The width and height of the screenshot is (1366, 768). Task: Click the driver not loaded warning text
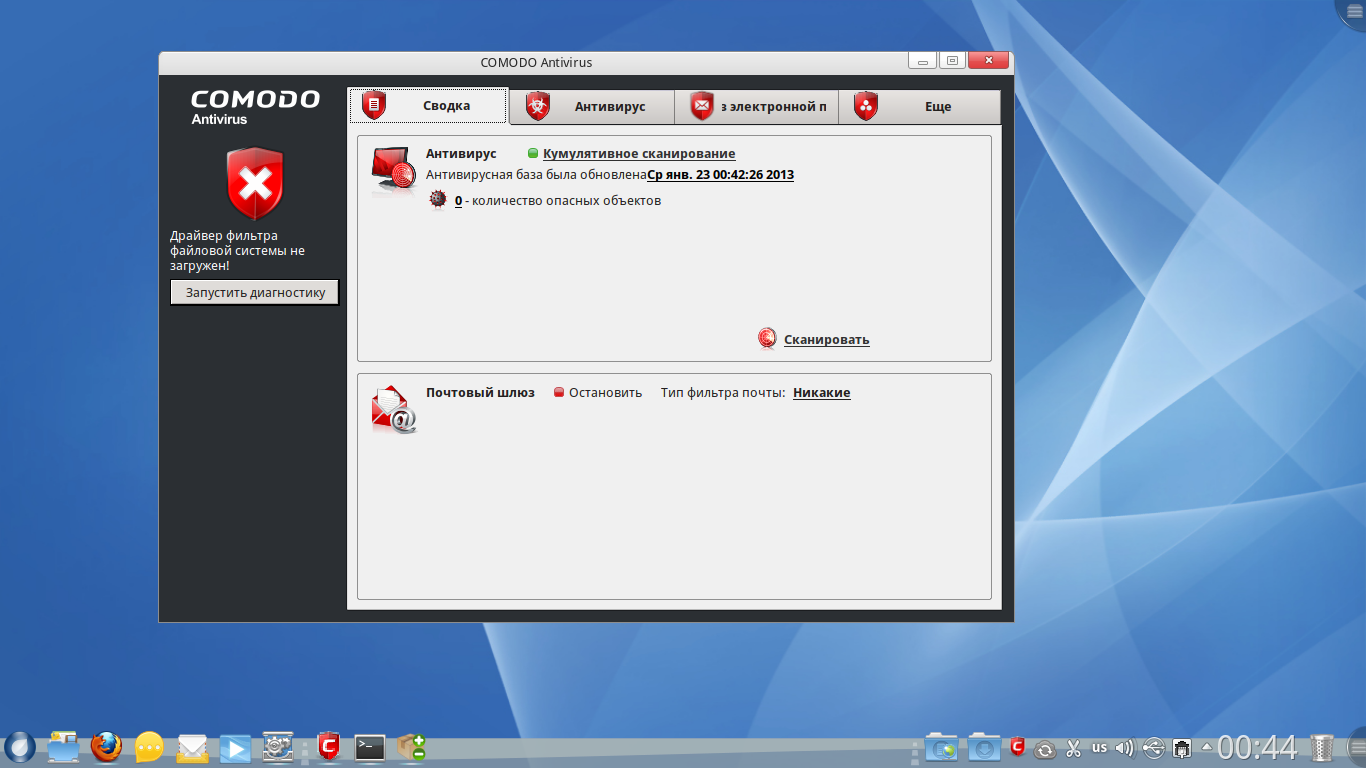pyautogui.click(x=237, y=251)
